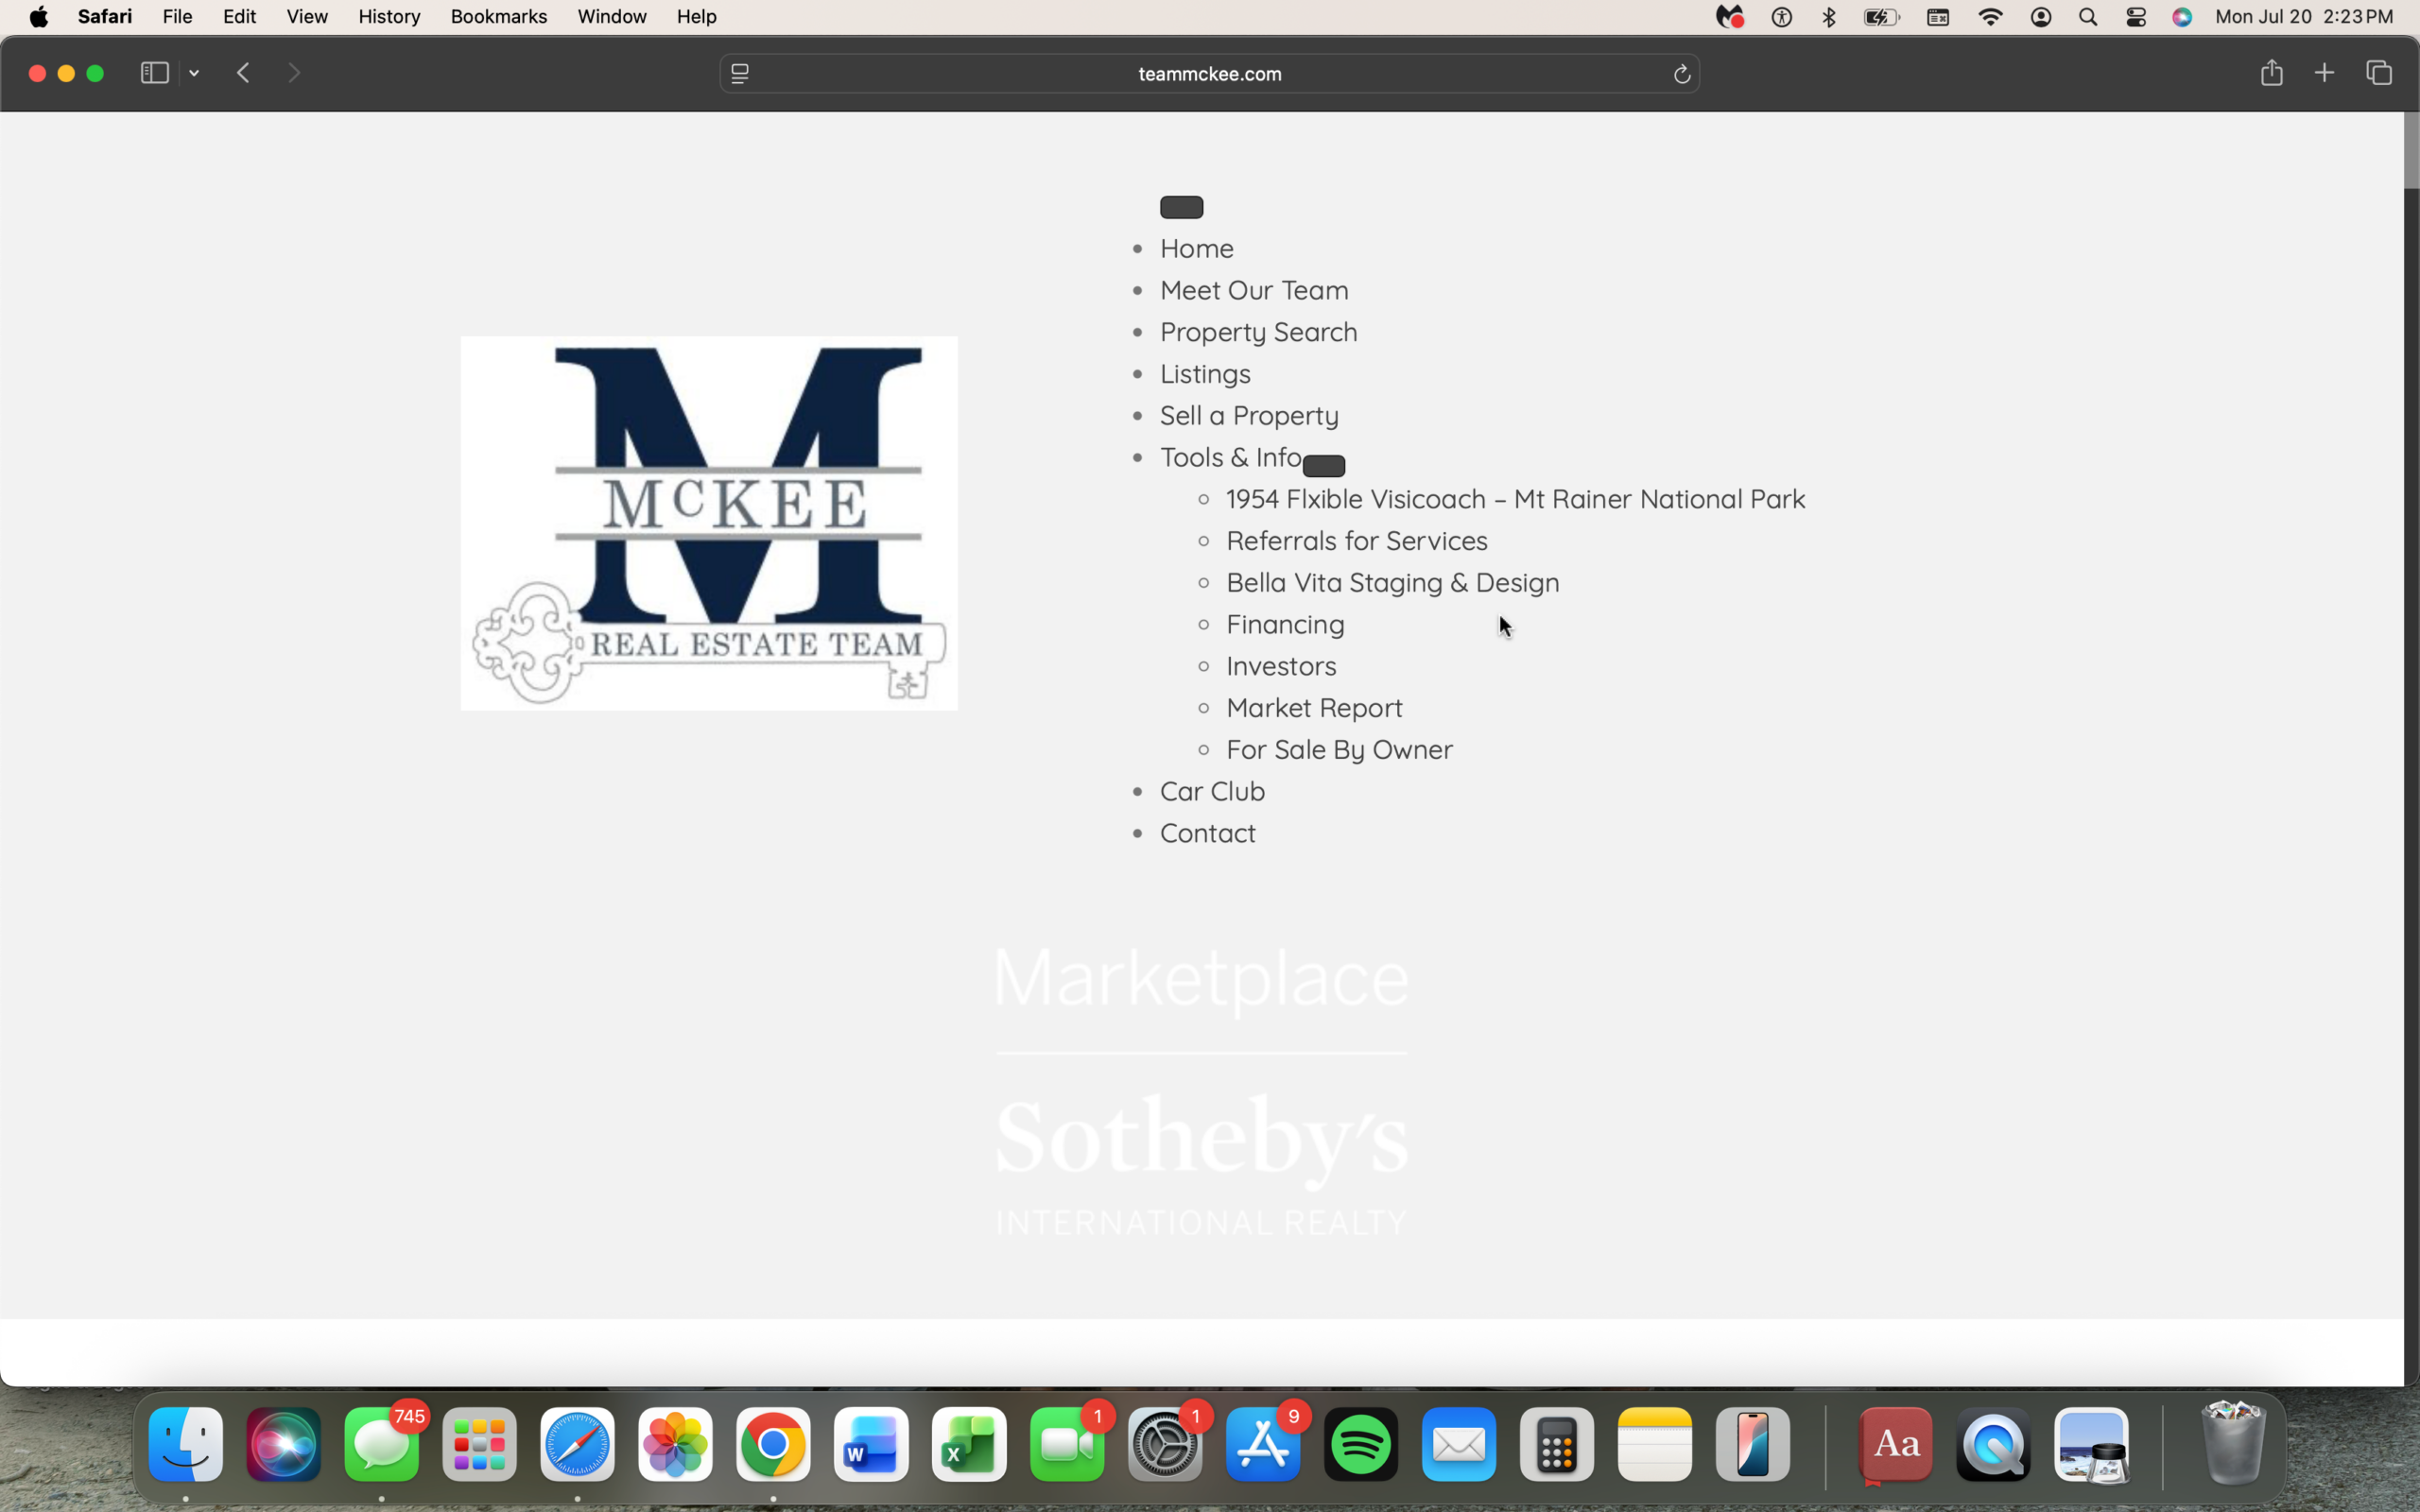Open For Sale By Owner link
This screenshot has width=2420, height=1512.
[1339, 750]
